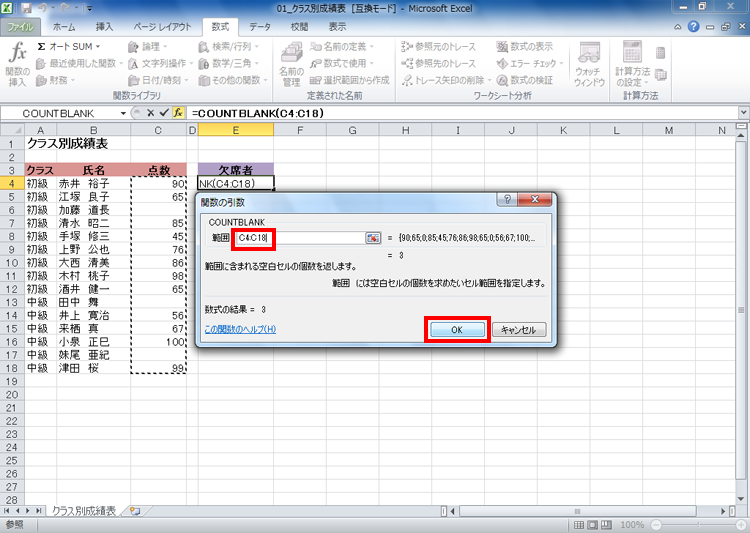750x533 pixels.
Task: Go to the first sheet navigation arrow
Action: [7, 511]
